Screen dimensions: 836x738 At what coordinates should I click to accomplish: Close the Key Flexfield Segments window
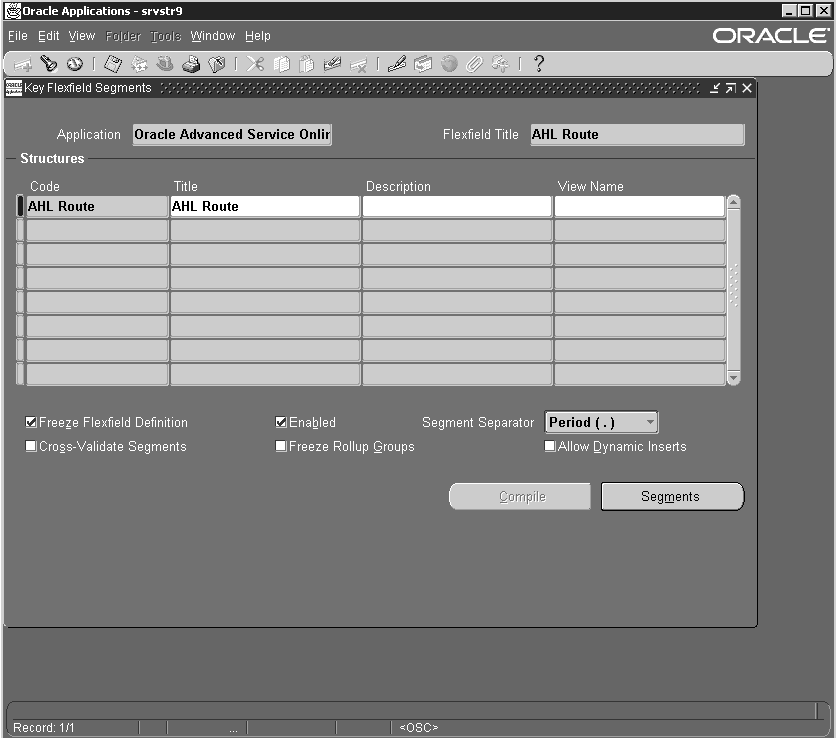click(x=747, y=88)
